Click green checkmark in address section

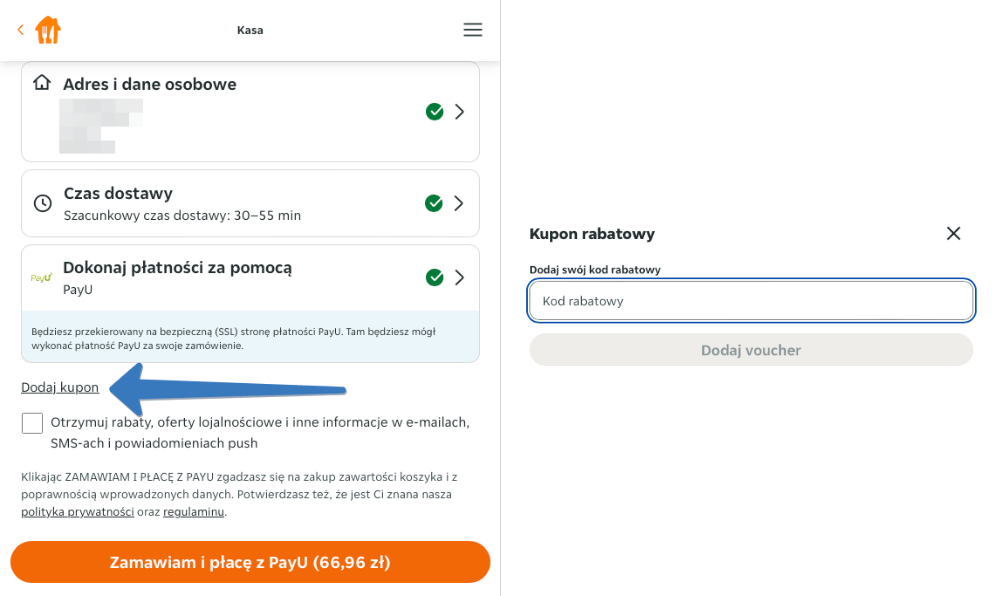(x=434, y=112)
